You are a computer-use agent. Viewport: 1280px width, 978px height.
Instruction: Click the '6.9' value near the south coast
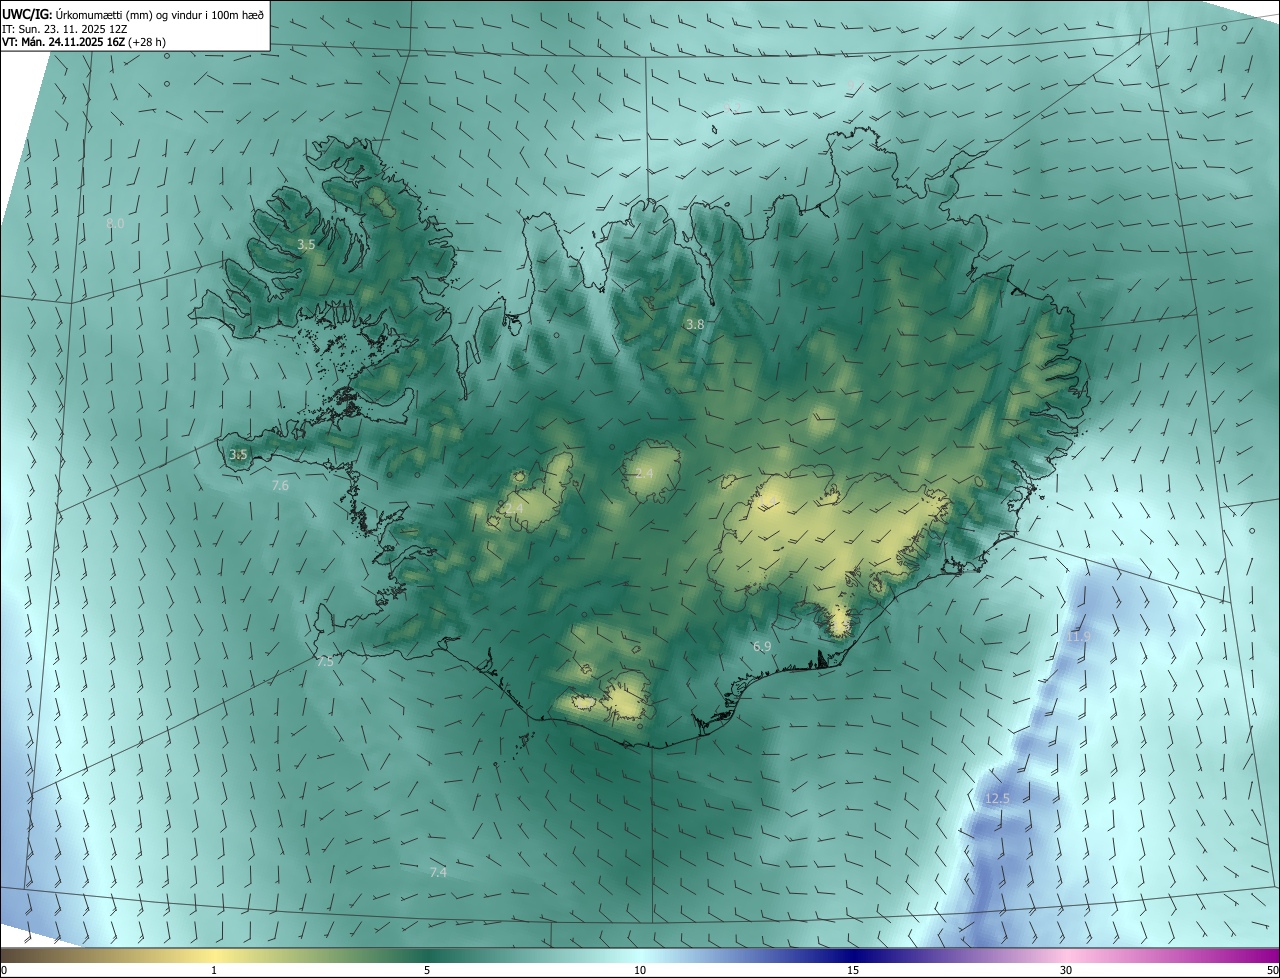point(762,647)
